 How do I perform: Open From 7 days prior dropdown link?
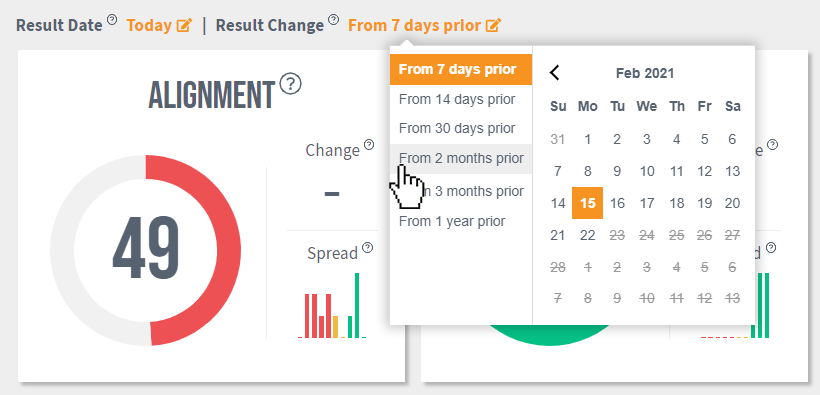tap(414, 25)
